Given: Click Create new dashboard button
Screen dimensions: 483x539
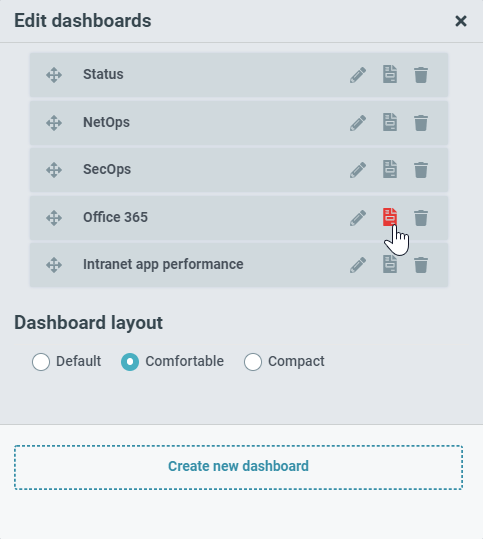Looking at the screenshot, I should click(x=239, y=467).
